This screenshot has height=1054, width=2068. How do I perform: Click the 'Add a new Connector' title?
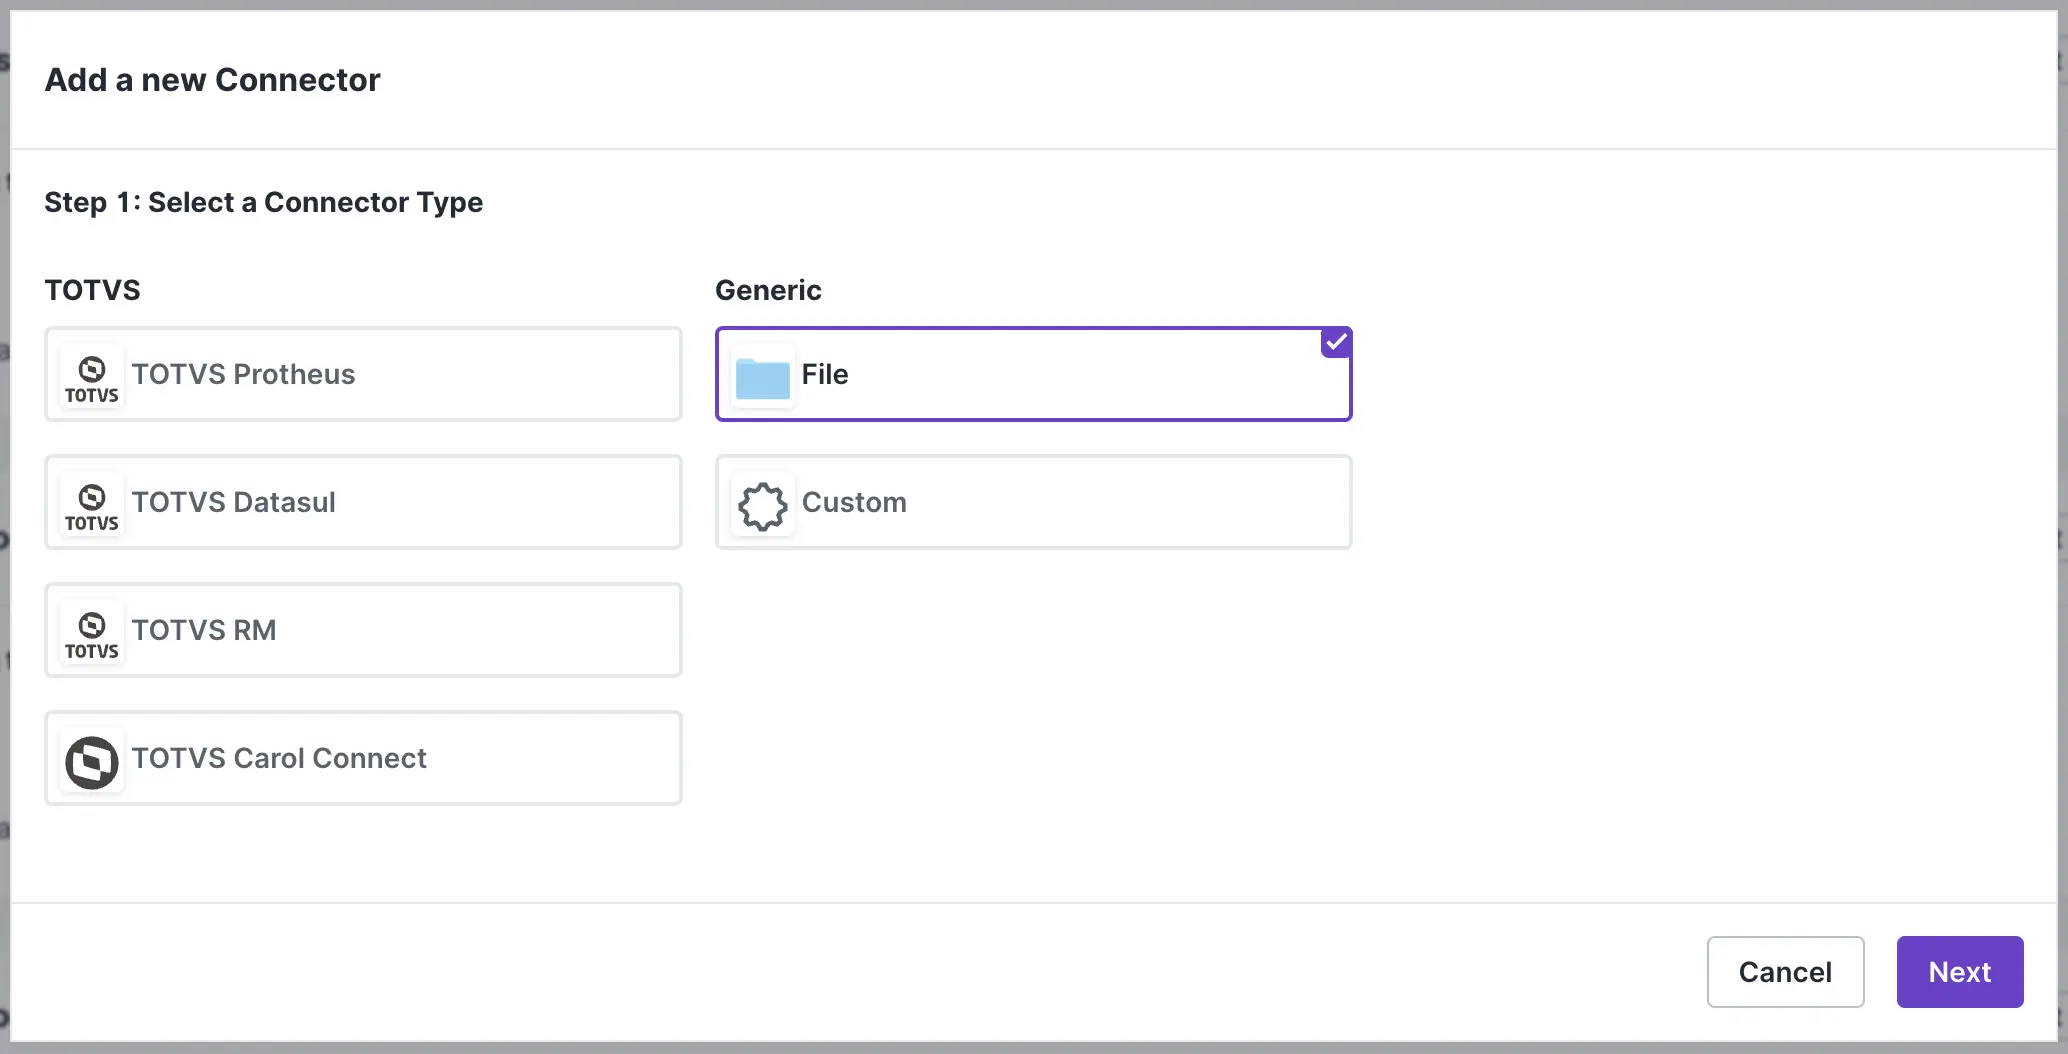tap(213, 80)
